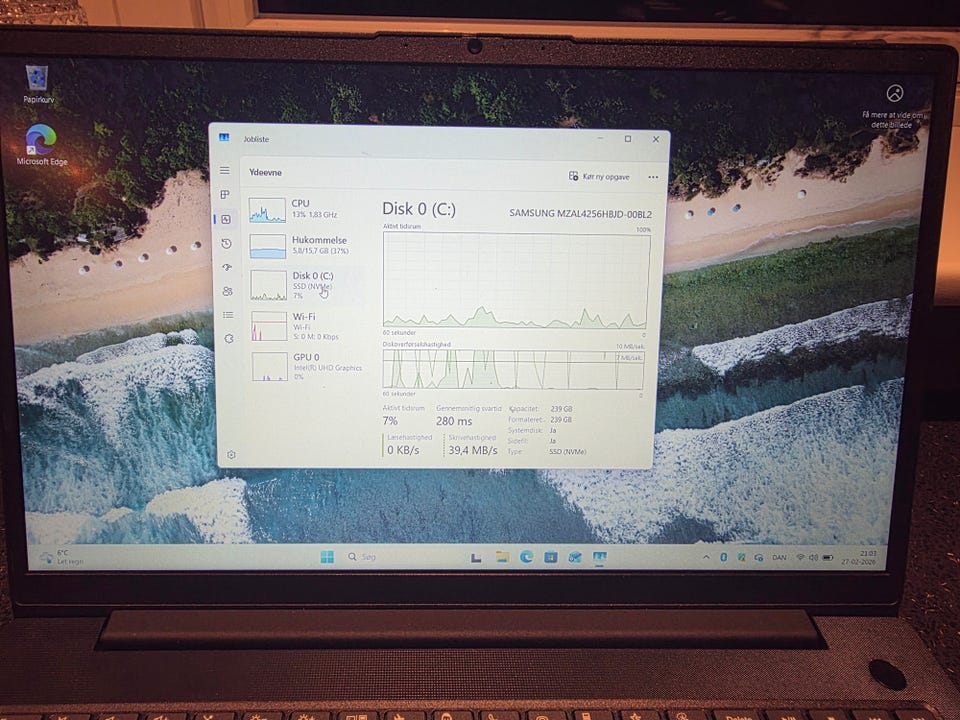Image resolution: width=960 pixels, height=720 pixels.
Task: Open the Microsoft Edge desktop shortcut
Action: [x=41, y=145]
